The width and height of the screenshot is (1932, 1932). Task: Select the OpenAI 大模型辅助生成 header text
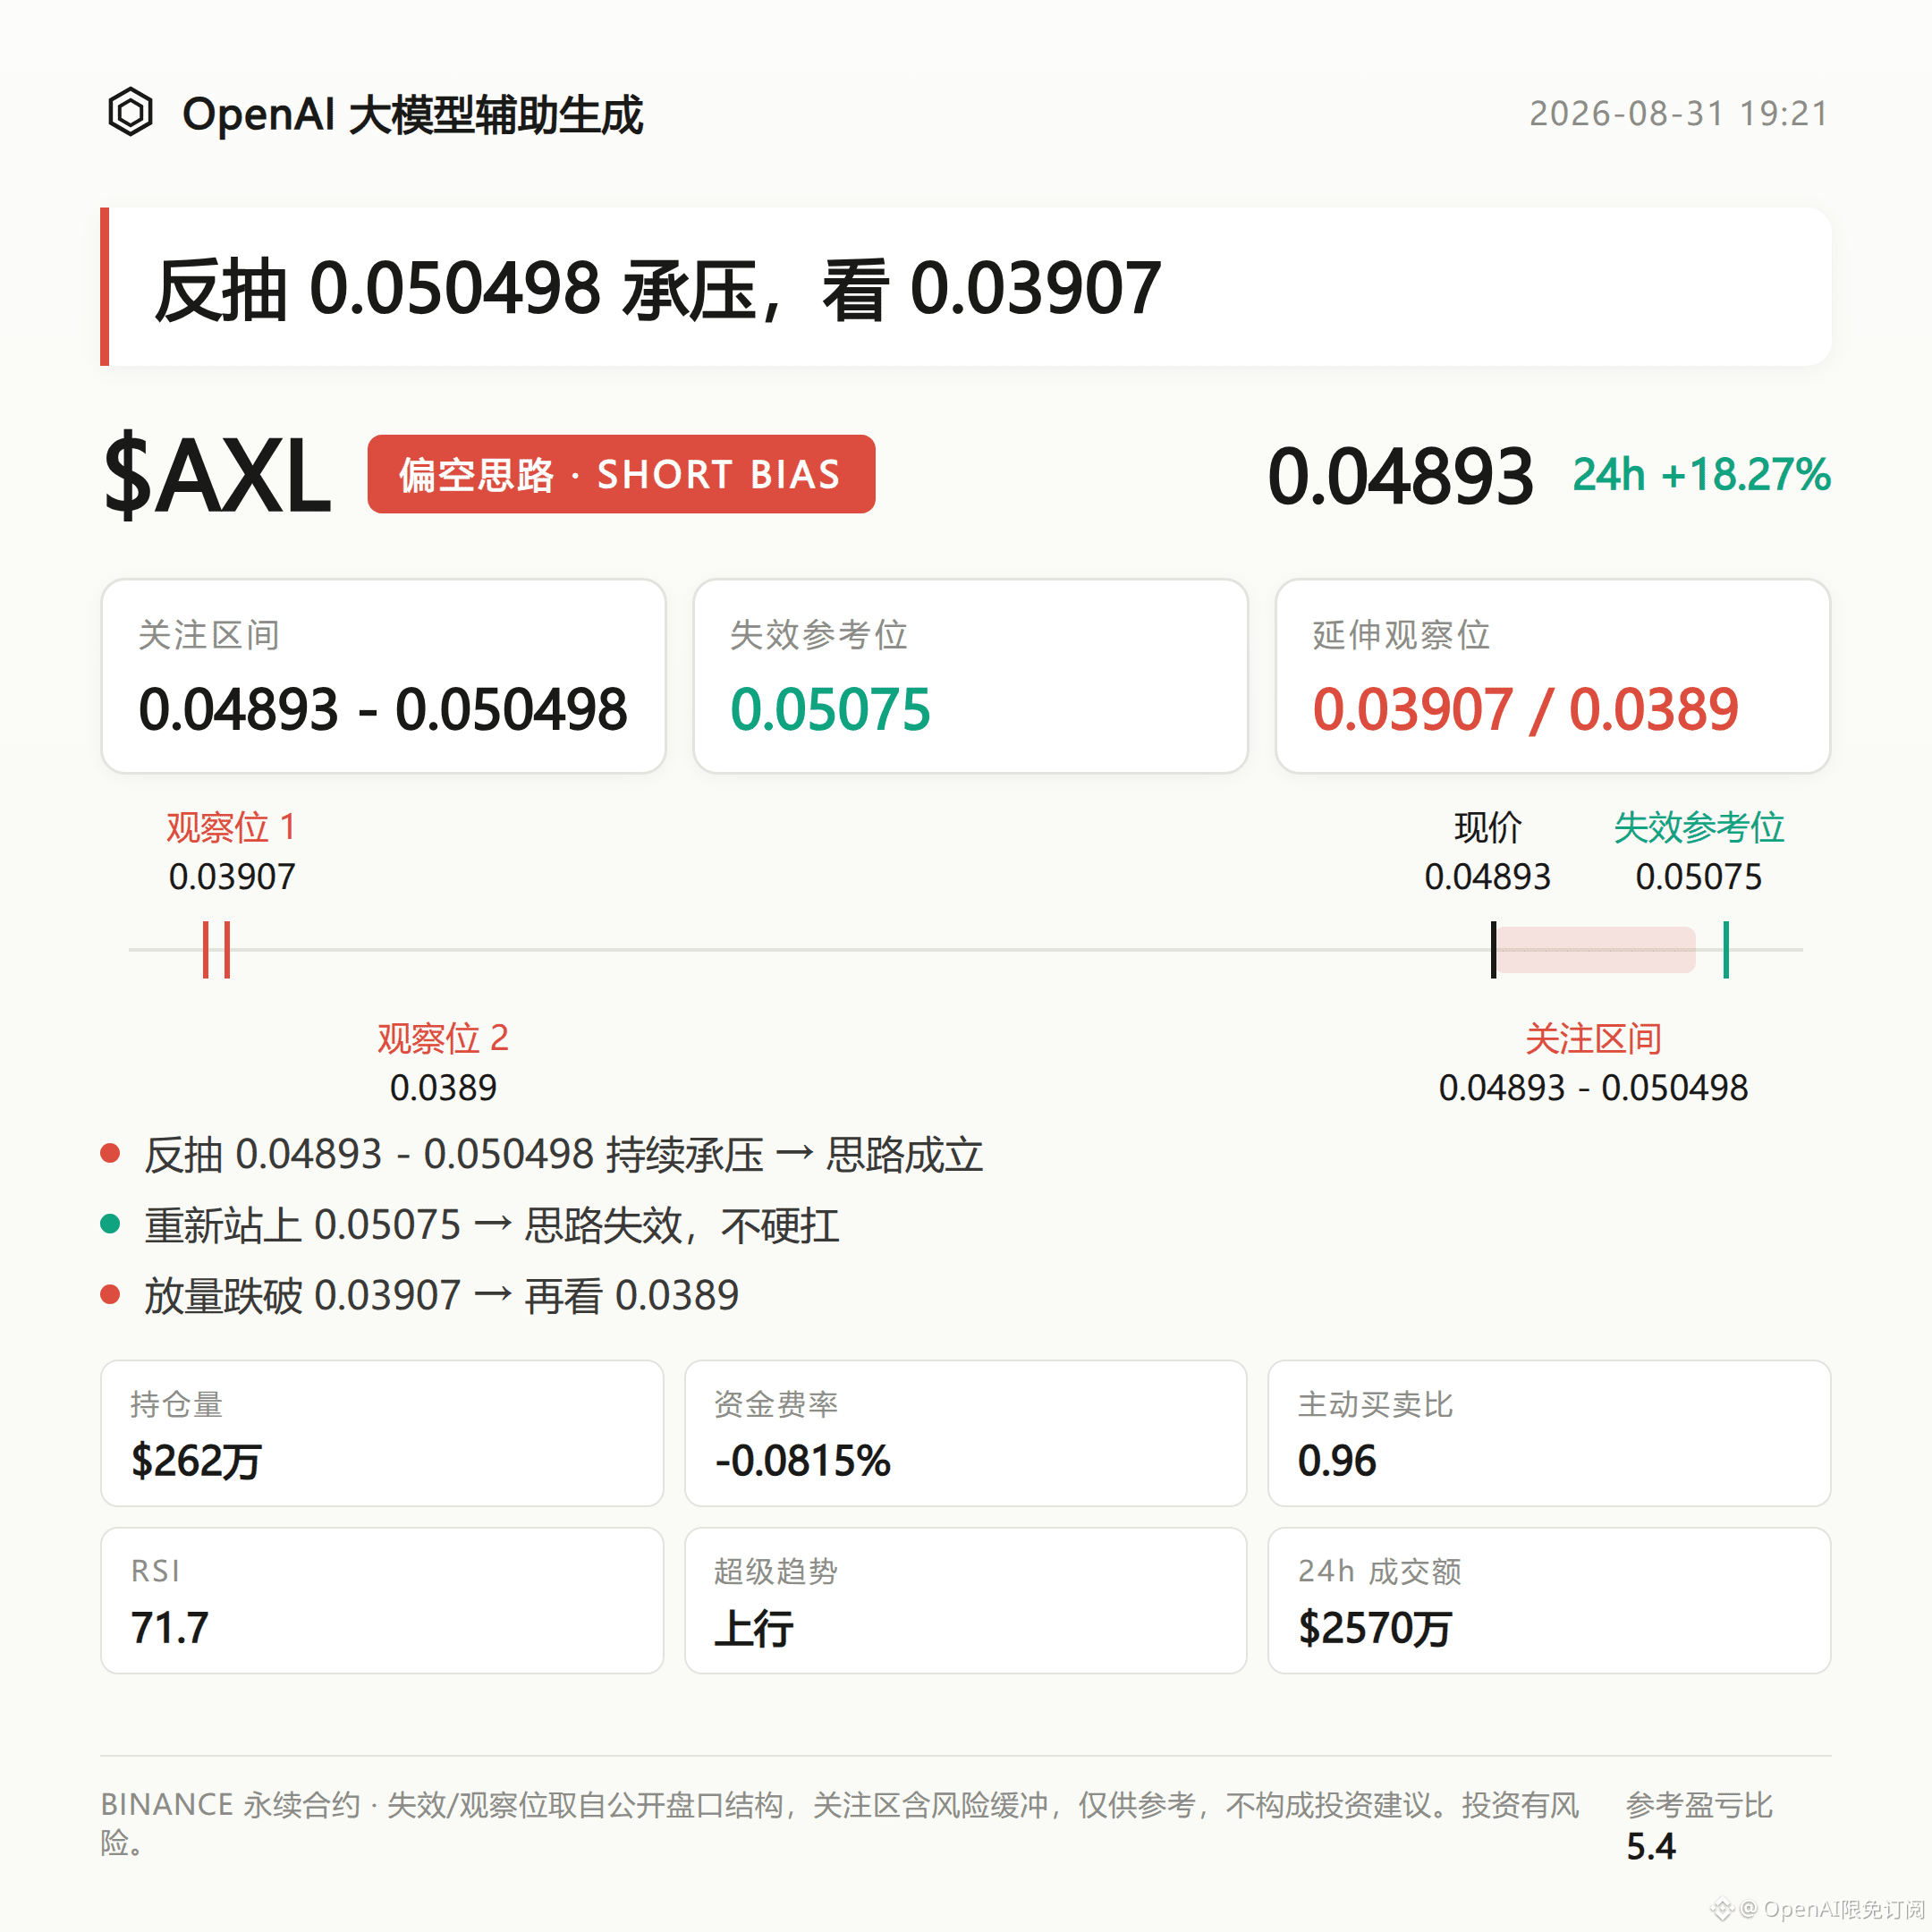pyautogui.click(x=412, y=114)
